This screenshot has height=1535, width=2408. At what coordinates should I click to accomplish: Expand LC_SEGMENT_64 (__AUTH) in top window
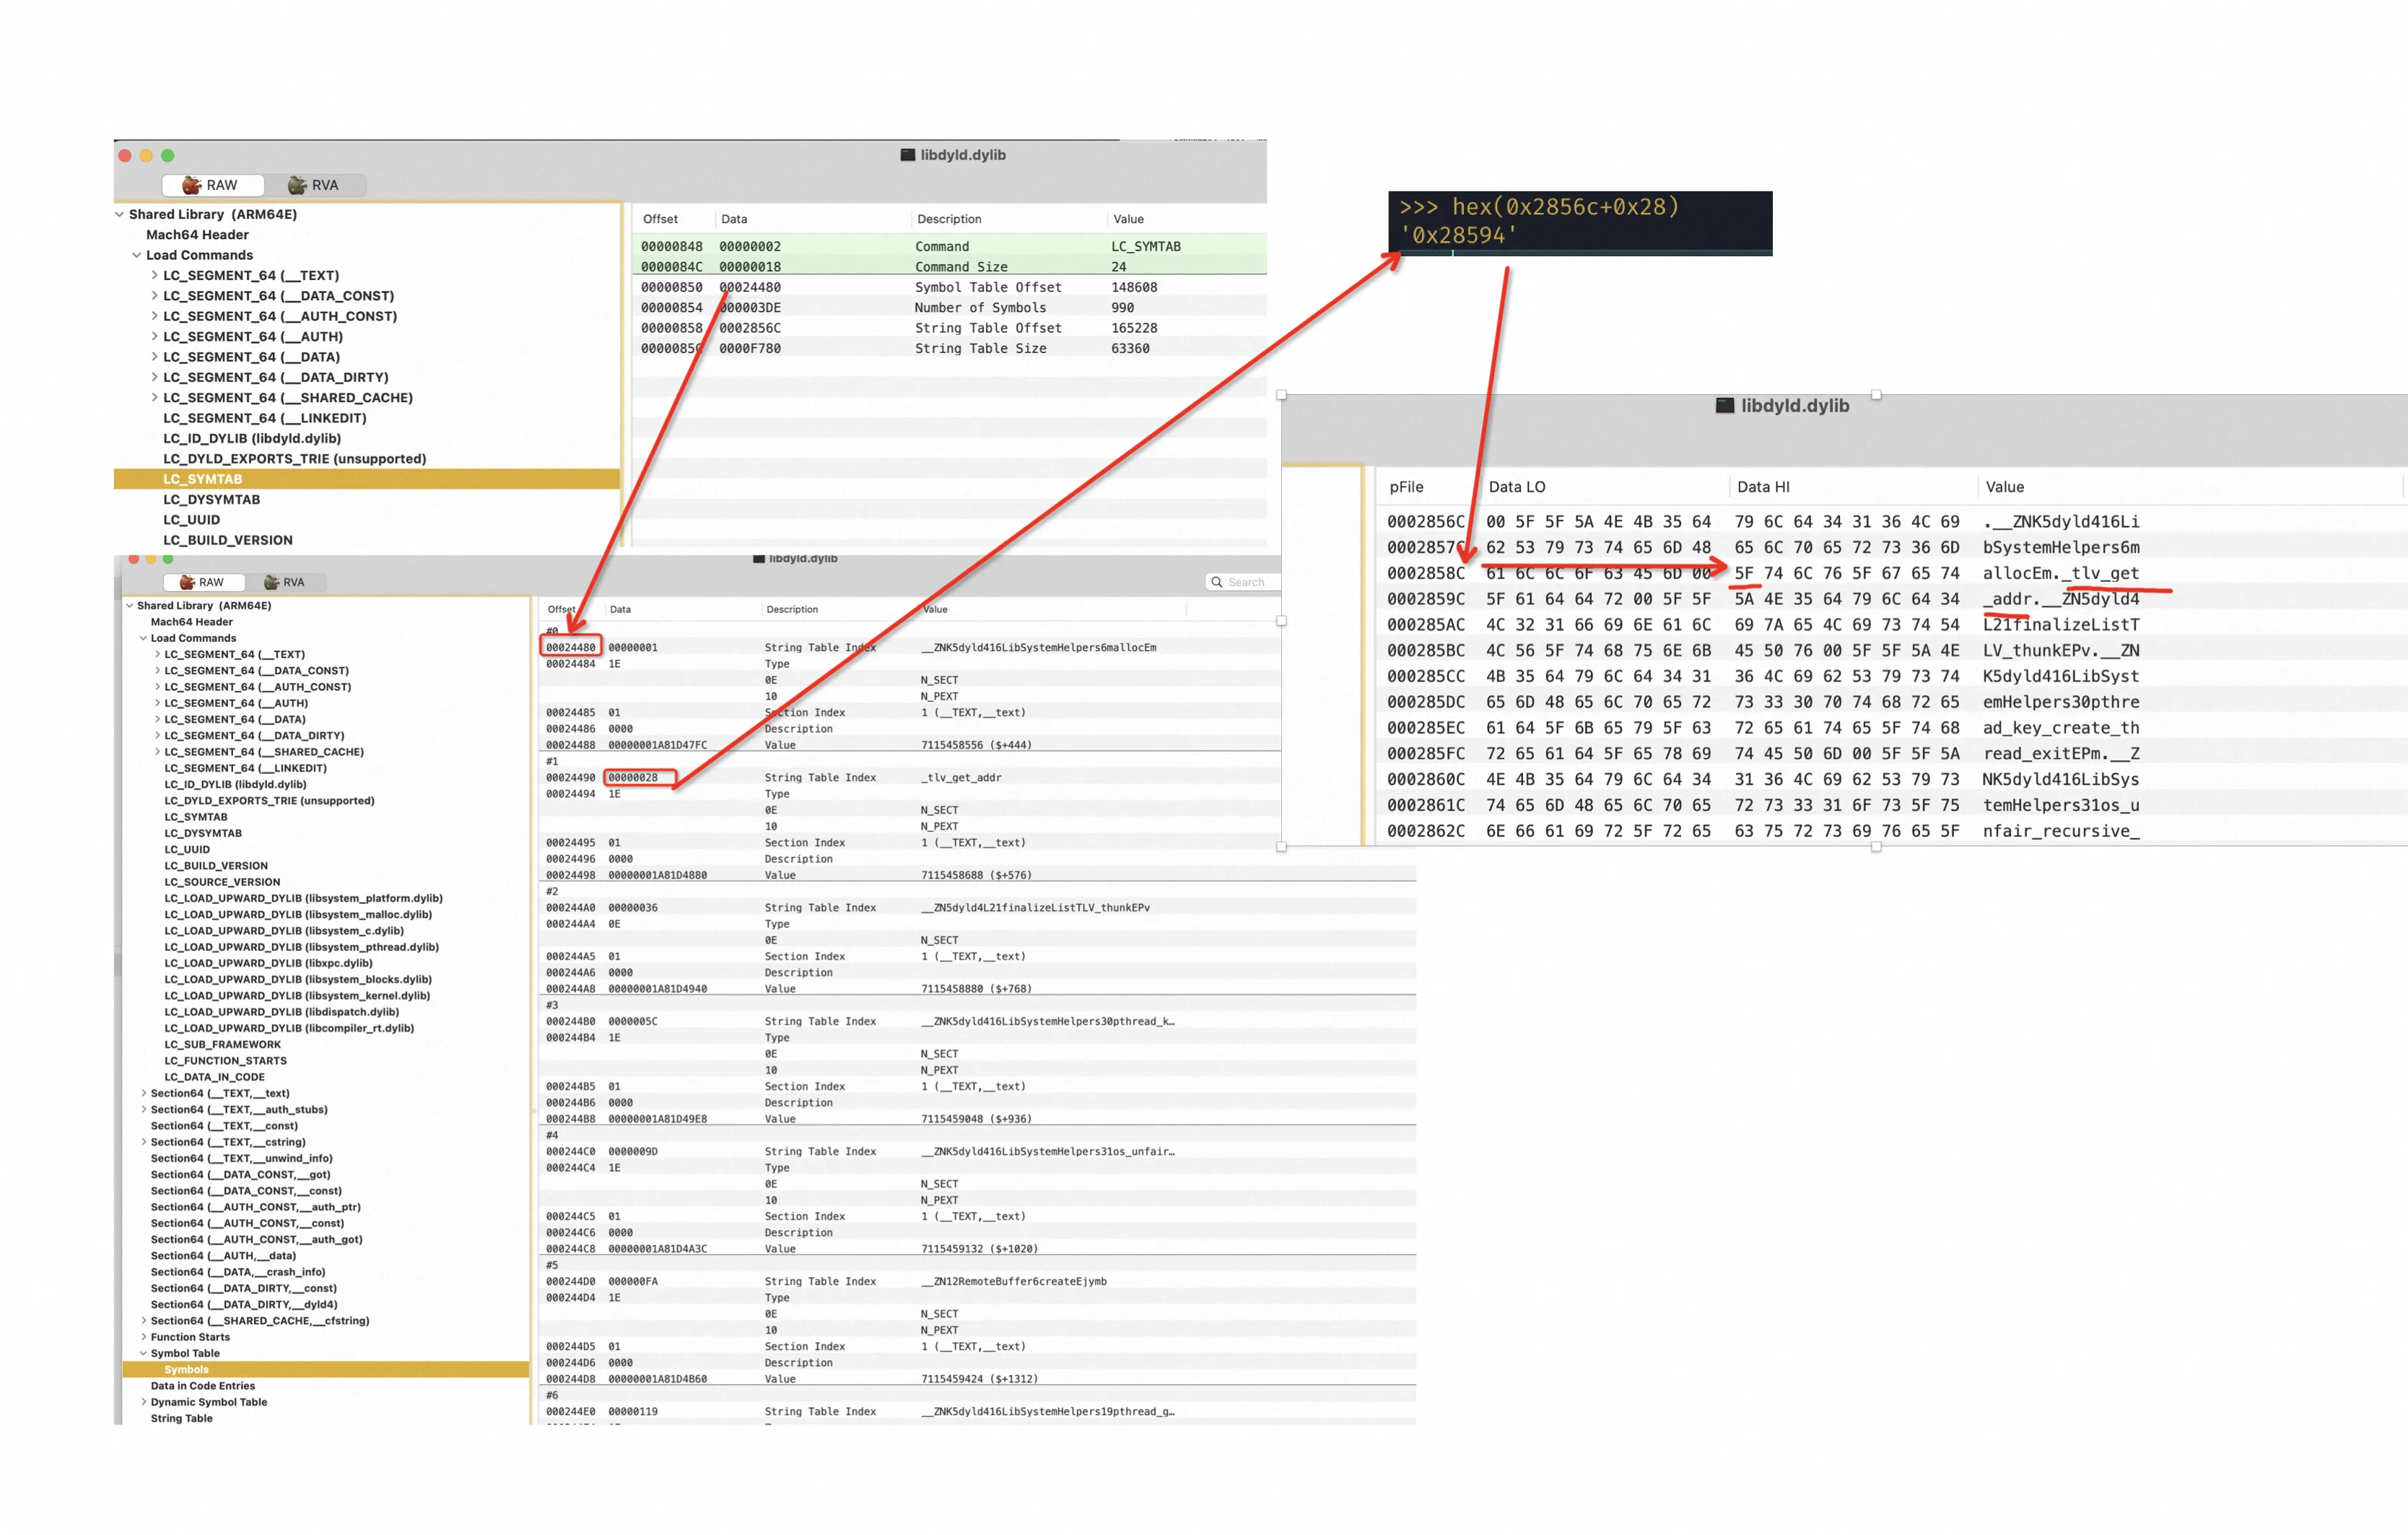click(154, 337)
